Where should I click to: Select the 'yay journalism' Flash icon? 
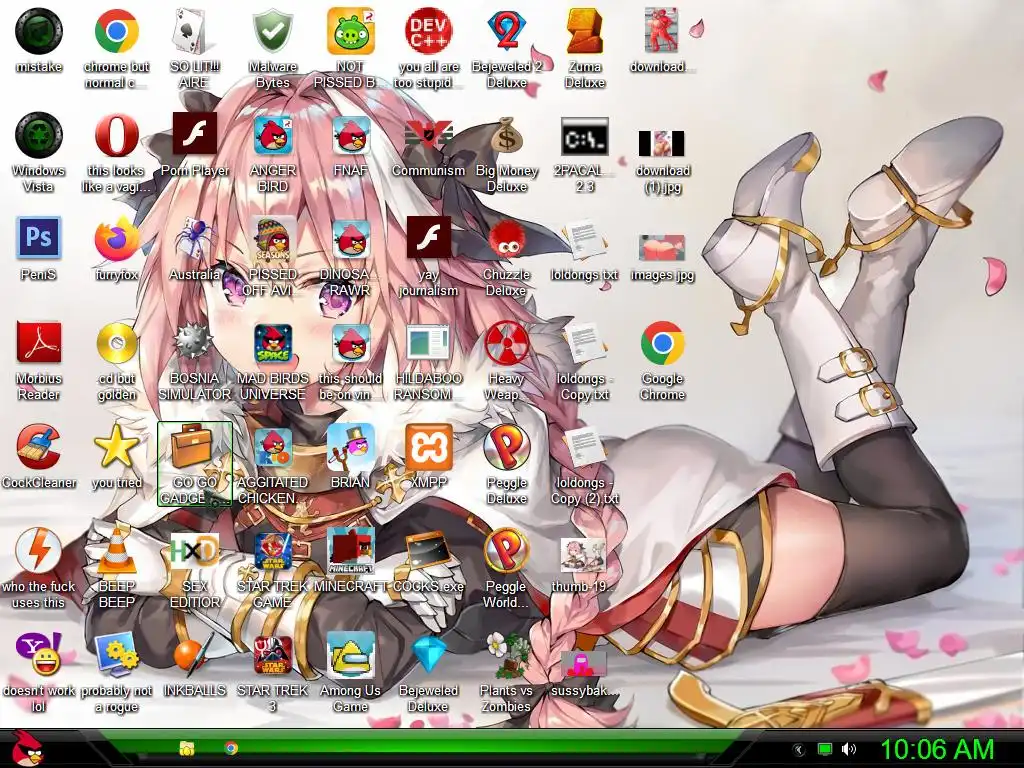(x=428, y=238)
